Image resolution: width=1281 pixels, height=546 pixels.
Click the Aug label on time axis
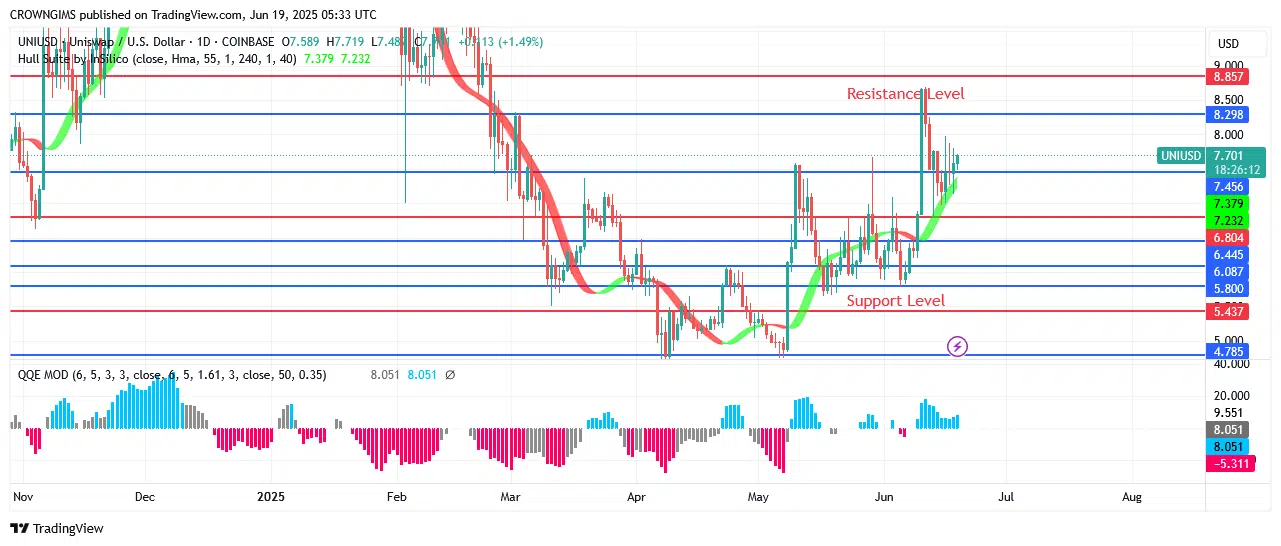coord(1132,496)
